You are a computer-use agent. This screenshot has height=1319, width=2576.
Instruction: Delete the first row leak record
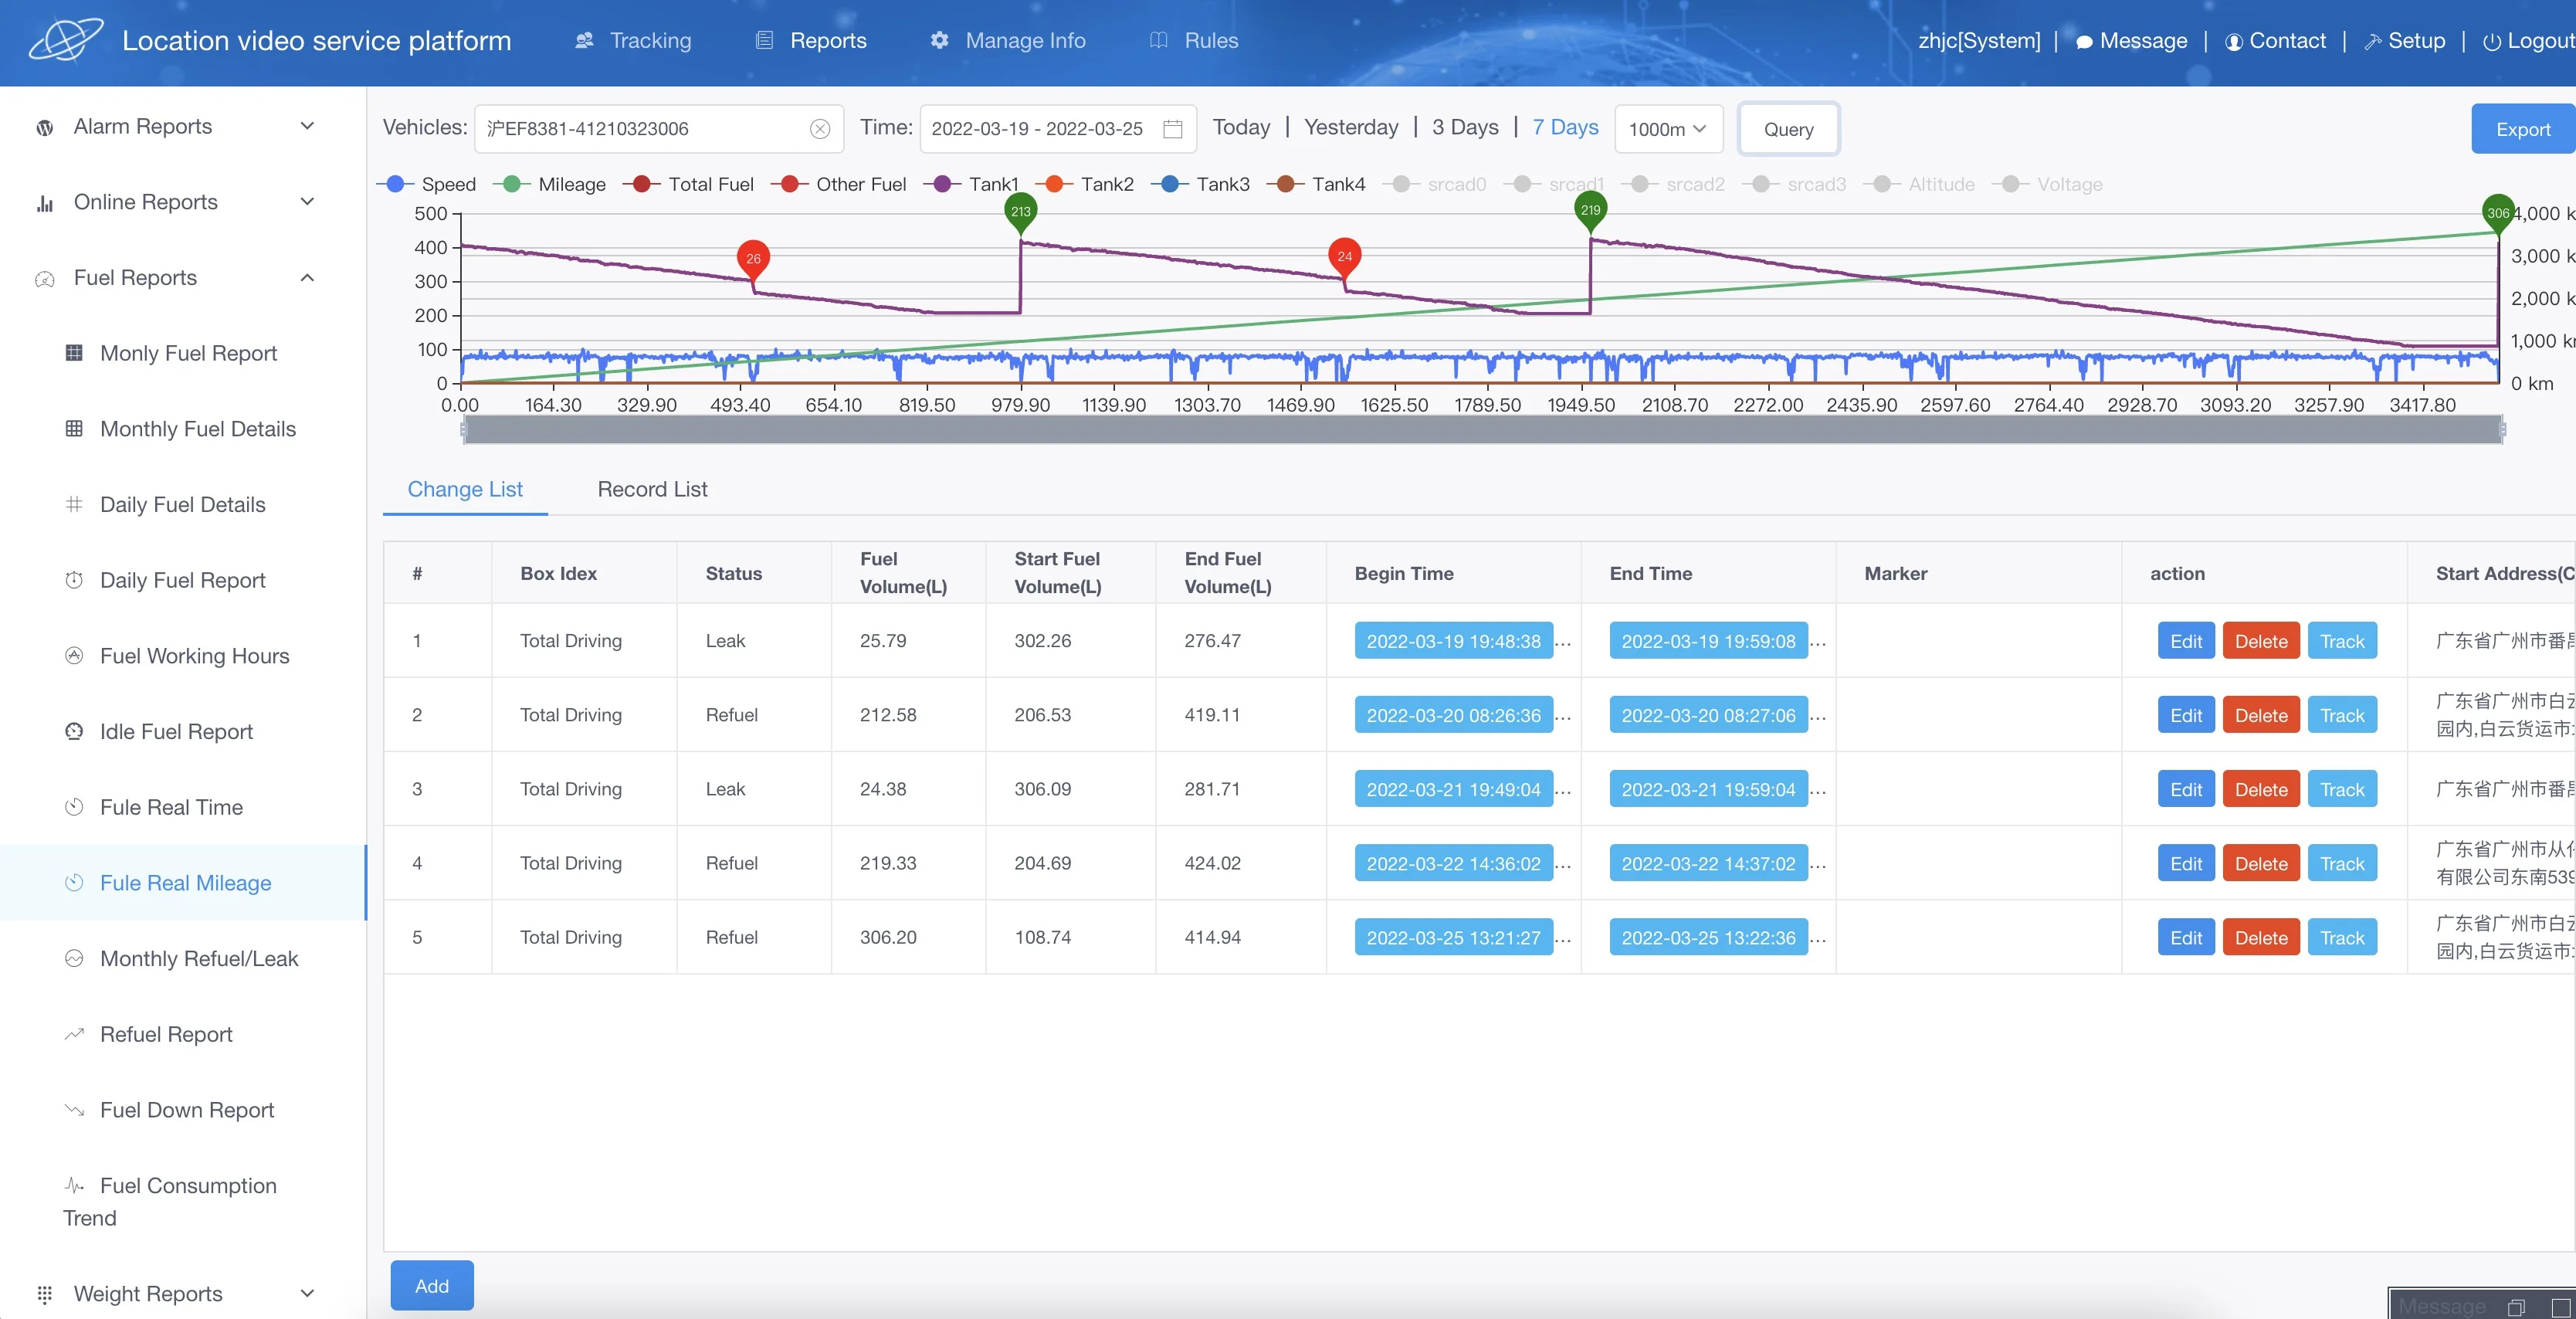point(2260,641)
